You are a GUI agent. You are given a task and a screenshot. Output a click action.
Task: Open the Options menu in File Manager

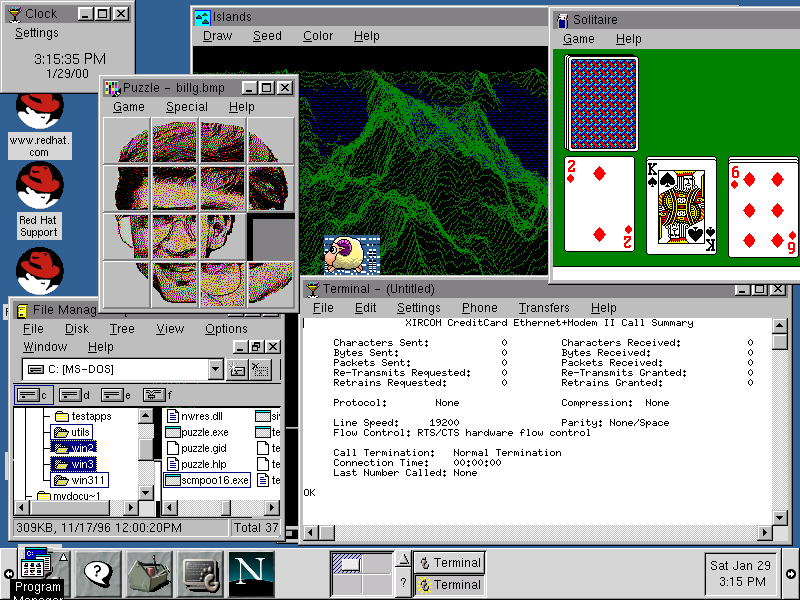pyautogui.click(x=226, y=329)
